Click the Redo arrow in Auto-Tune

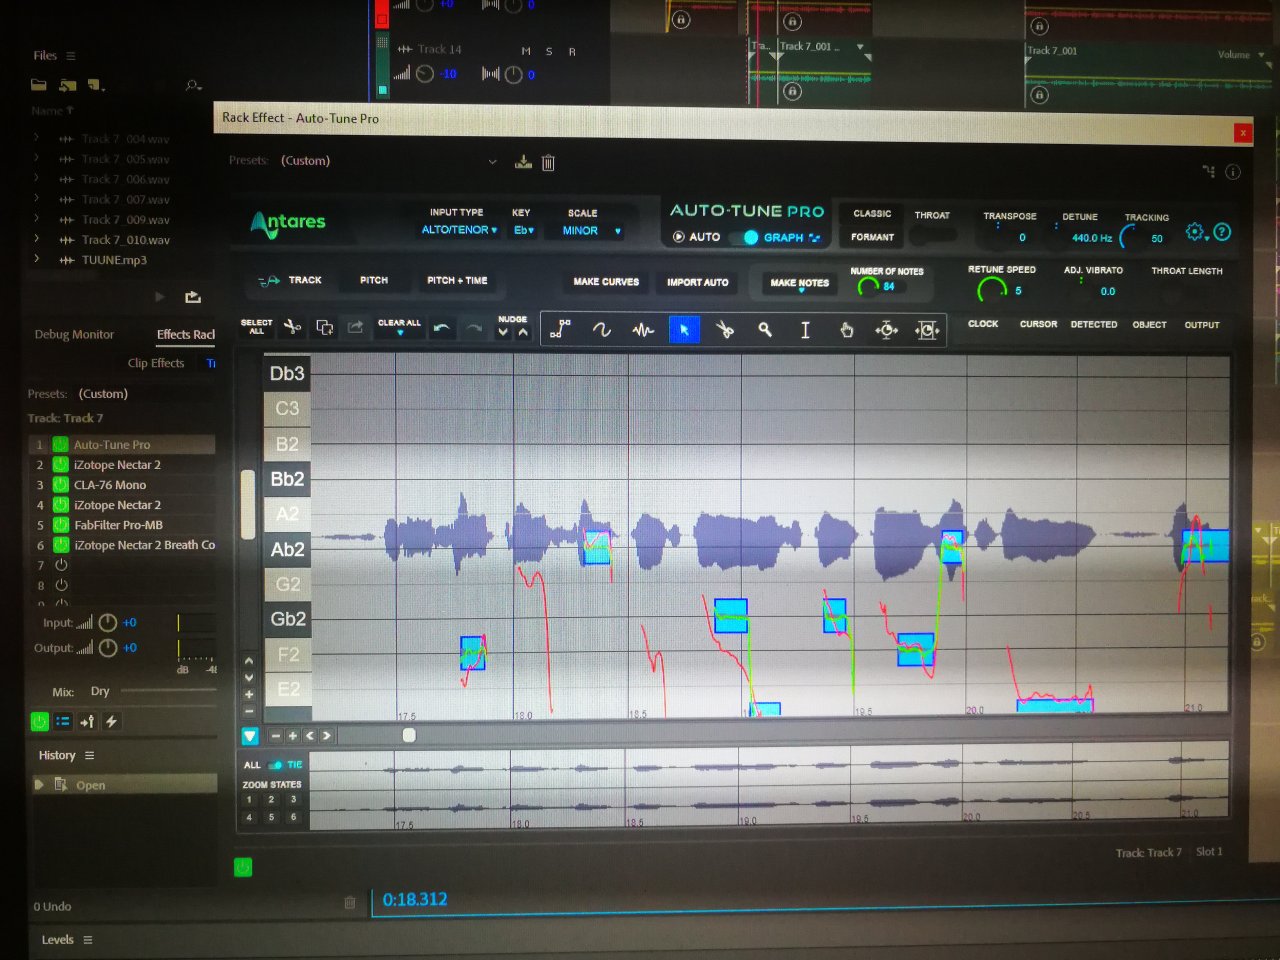[474, 327]
